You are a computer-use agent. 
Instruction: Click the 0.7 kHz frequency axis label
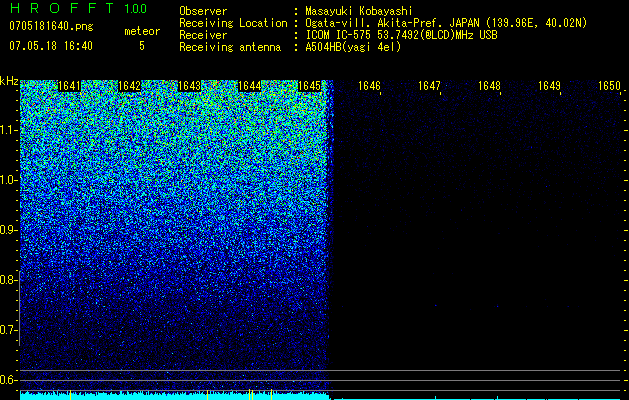7,330
